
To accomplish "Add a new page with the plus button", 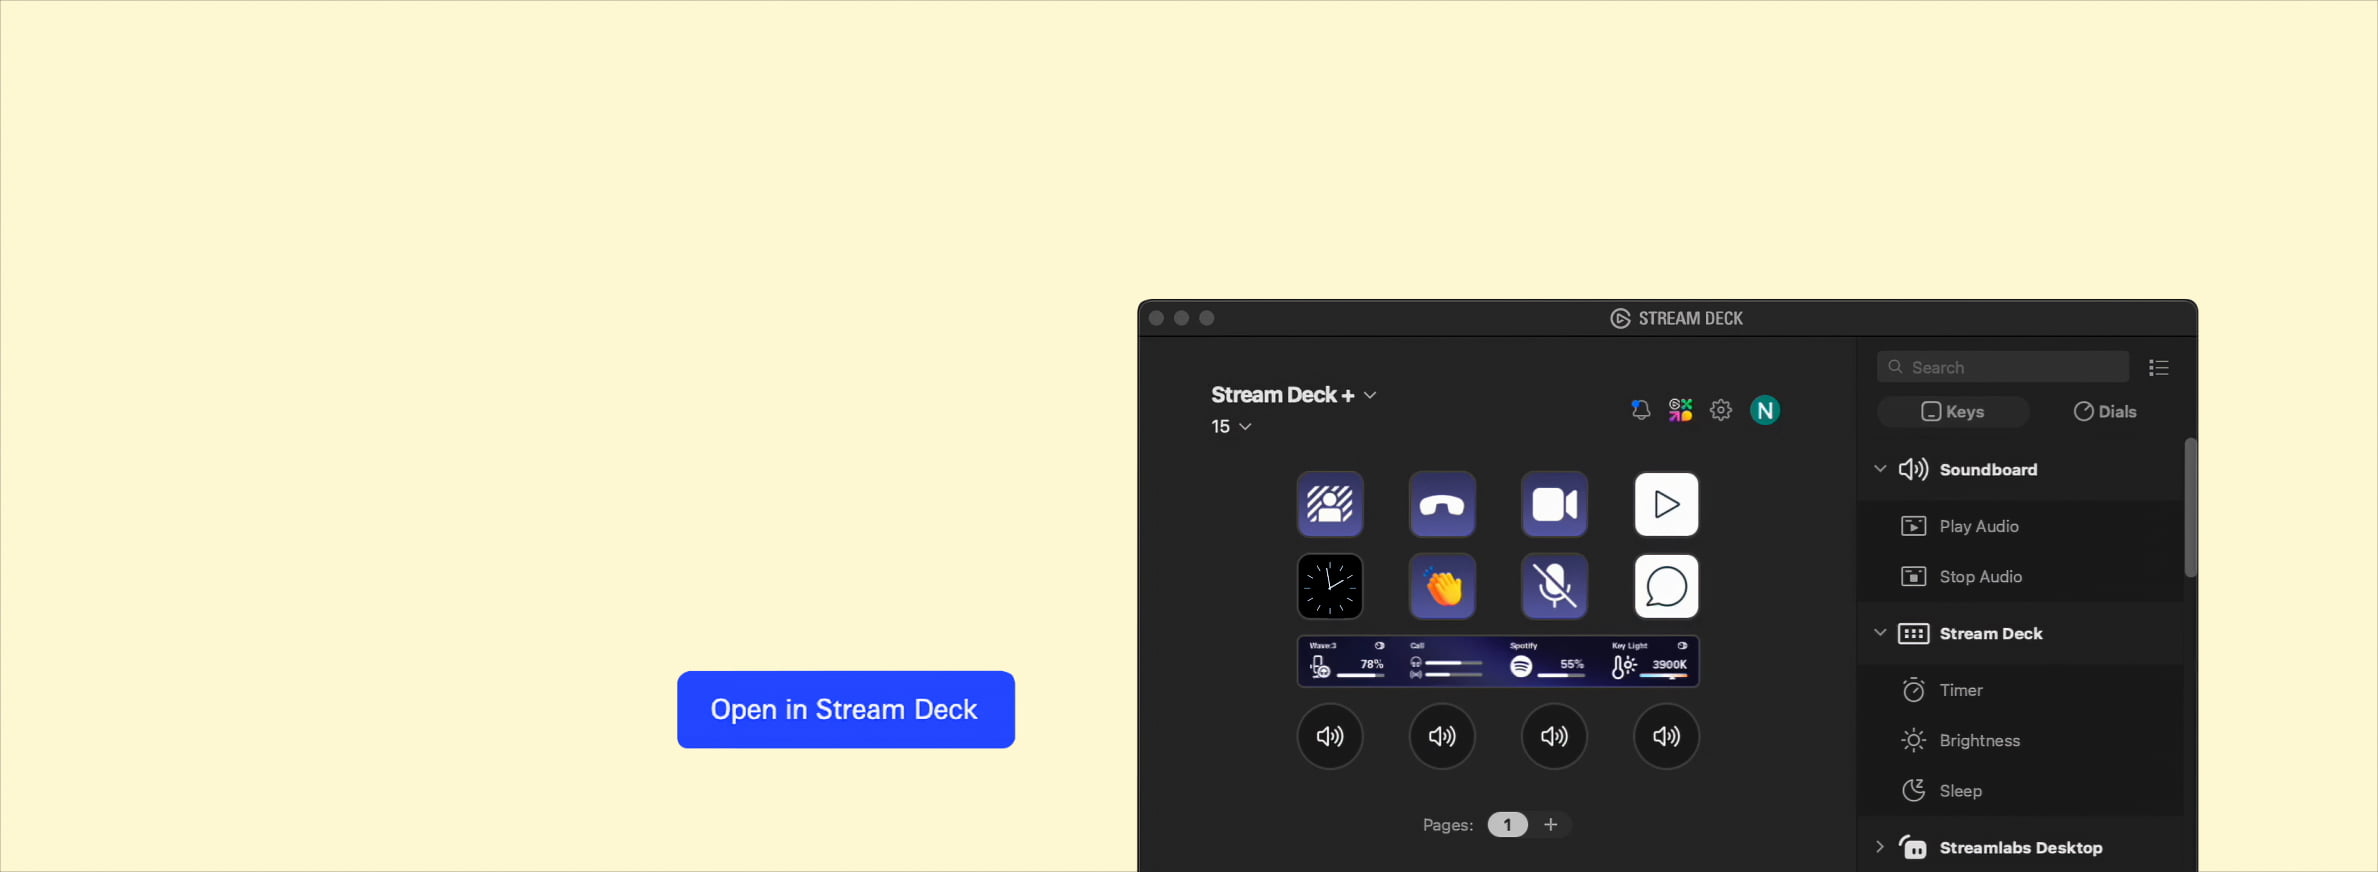I will pyautogui.click(x=1550, y=825).
